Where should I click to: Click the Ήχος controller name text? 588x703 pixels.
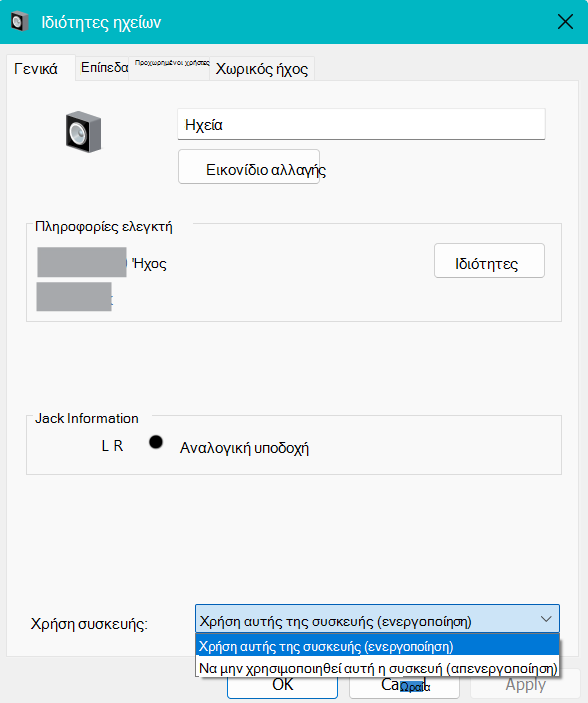(x=149, y=264)
